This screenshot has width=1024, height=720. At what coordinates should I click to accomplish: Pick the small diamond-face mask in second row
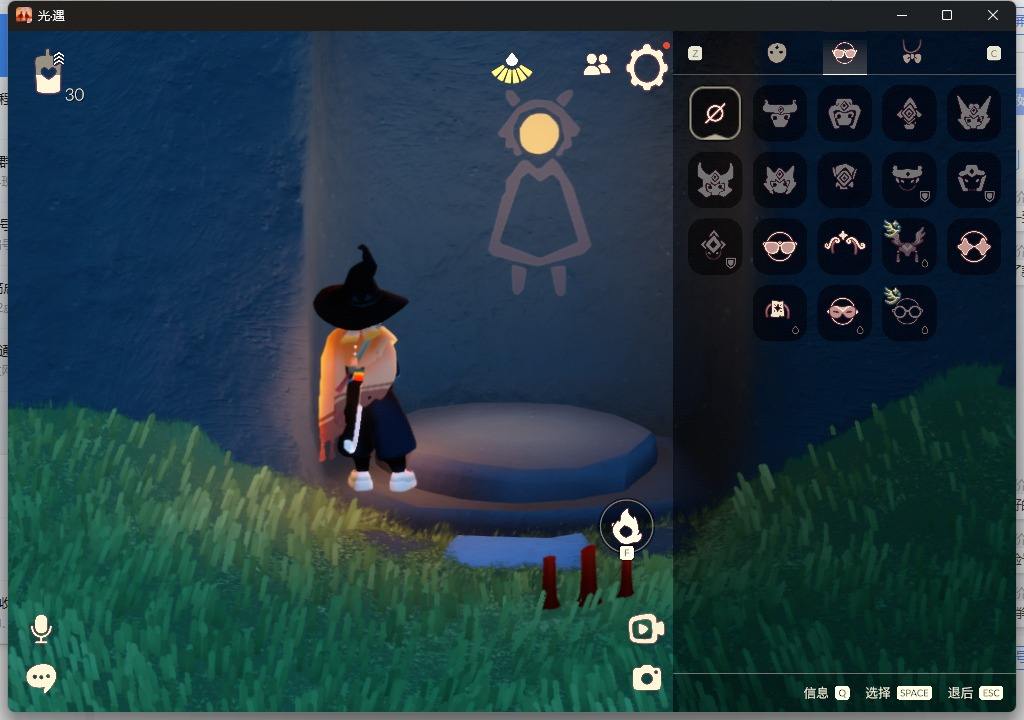[x=844, y=180]
